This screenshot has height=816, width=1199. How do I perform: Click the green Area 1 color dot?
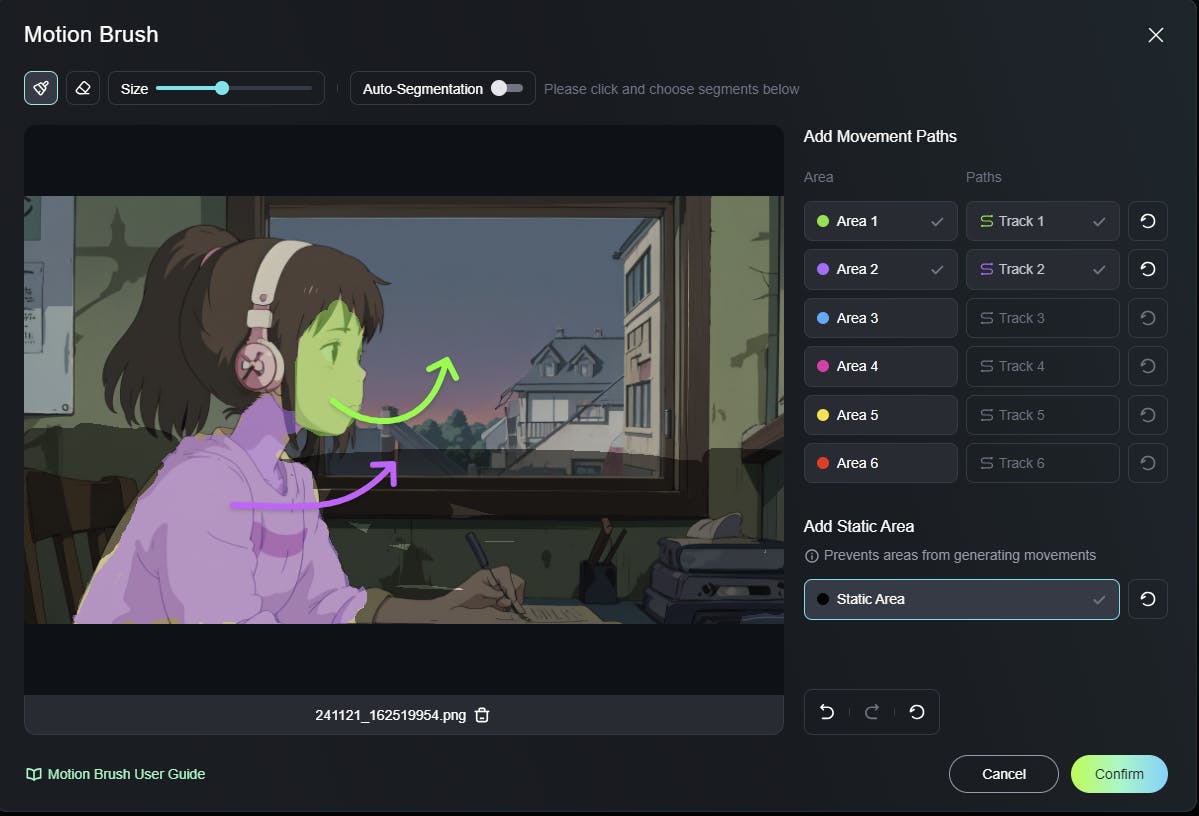point(823,221)
